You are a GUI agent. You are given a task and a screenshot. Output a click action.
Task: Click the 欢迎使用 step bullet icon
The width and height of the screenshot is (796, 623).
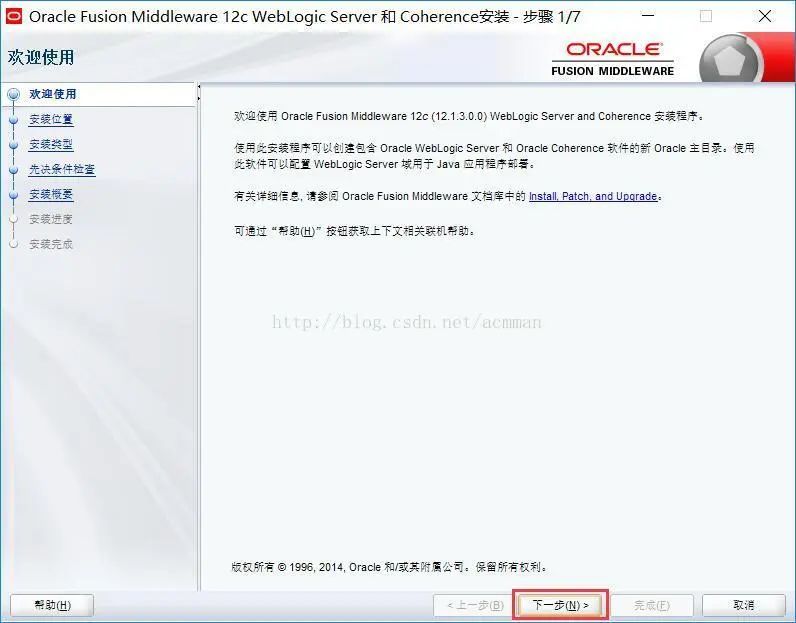[14, 94]
